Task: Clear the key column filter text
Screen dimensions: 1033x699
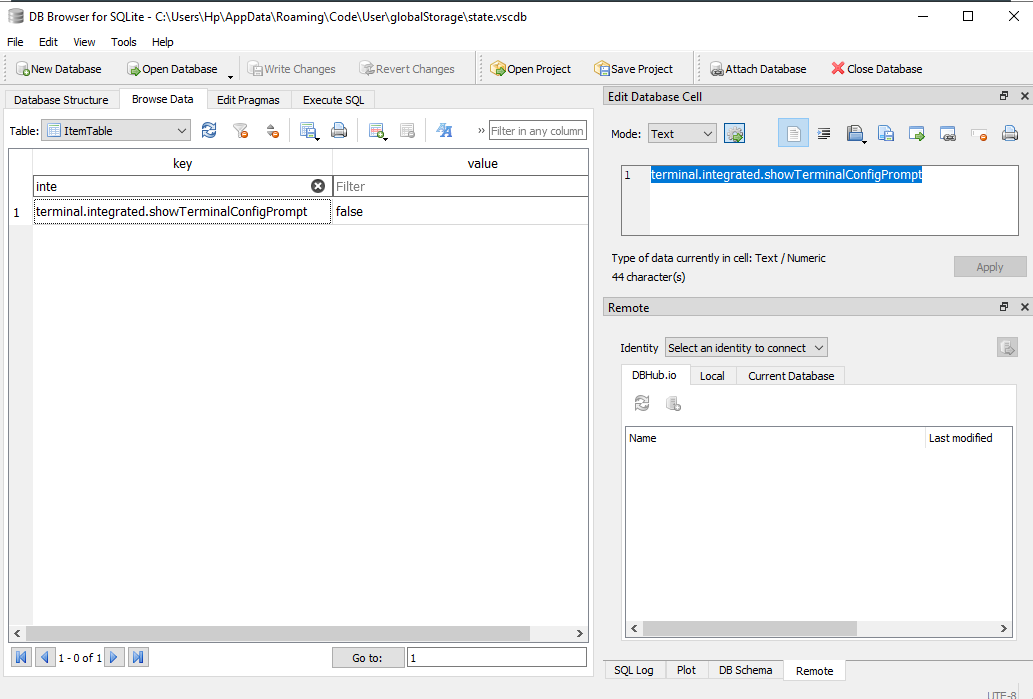Action: click(x=318, y=185)
